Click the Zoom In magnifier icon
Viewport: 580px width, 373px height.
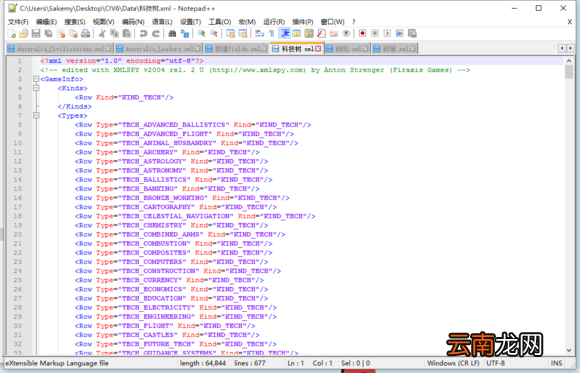tap(201, 34)
